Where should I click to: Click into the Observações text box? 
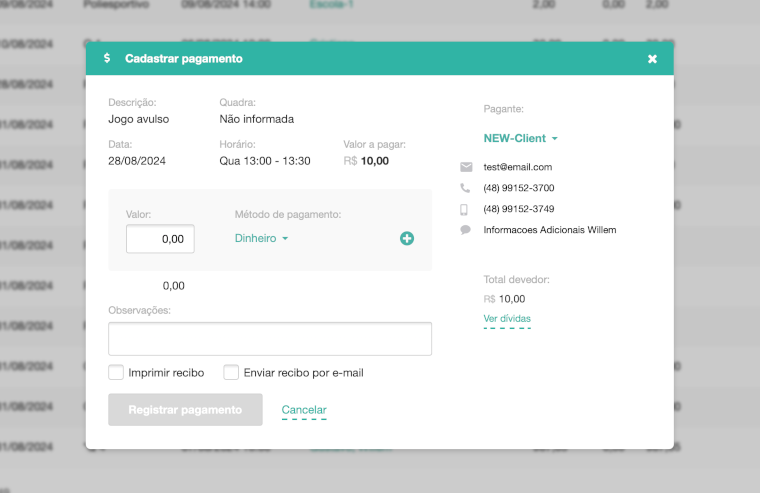pos(270,339)
